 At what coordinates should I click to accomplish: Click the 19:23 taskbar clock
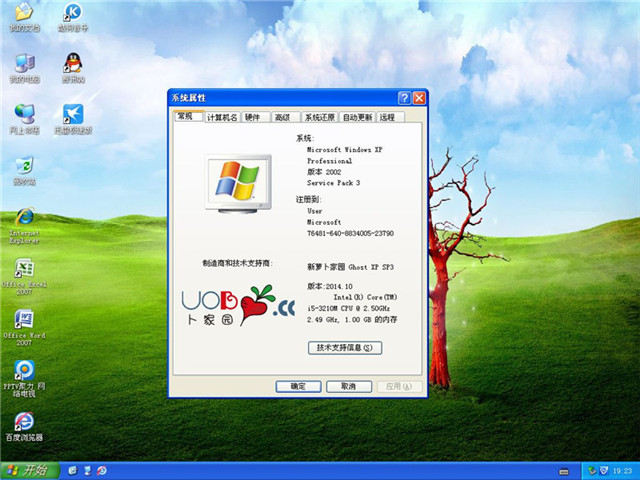(622, 471)
